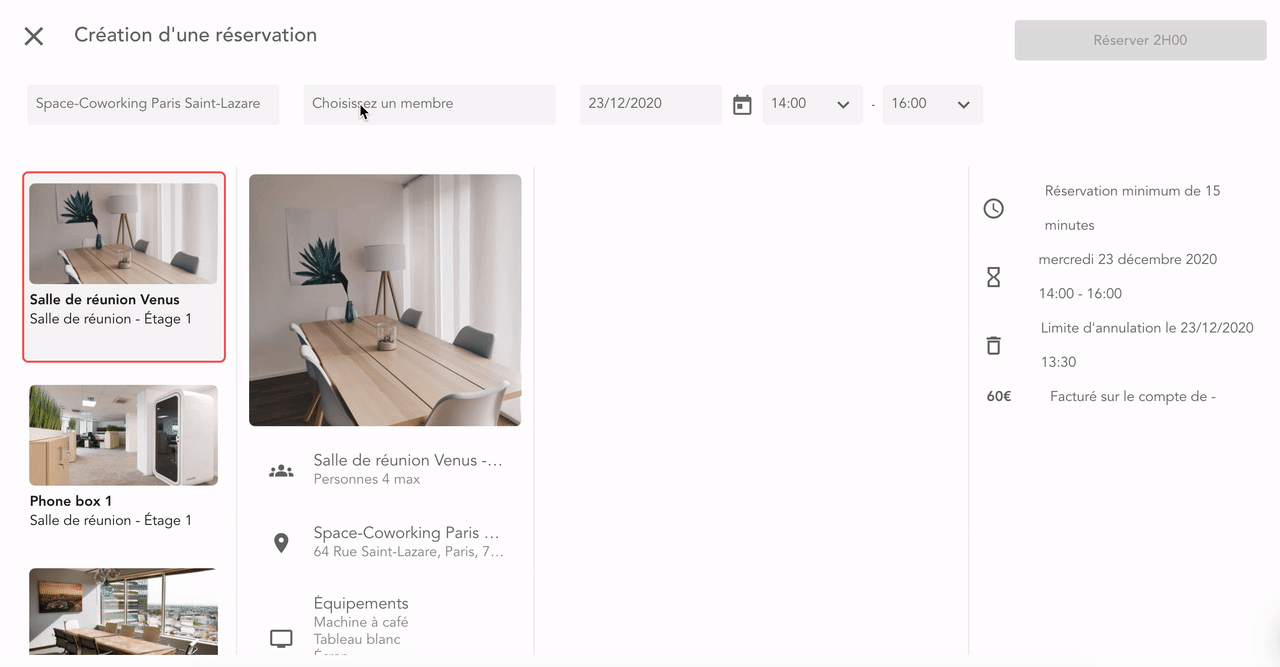Click the Choisissez un membre field

pyautogui.click(x=429, y=104)
